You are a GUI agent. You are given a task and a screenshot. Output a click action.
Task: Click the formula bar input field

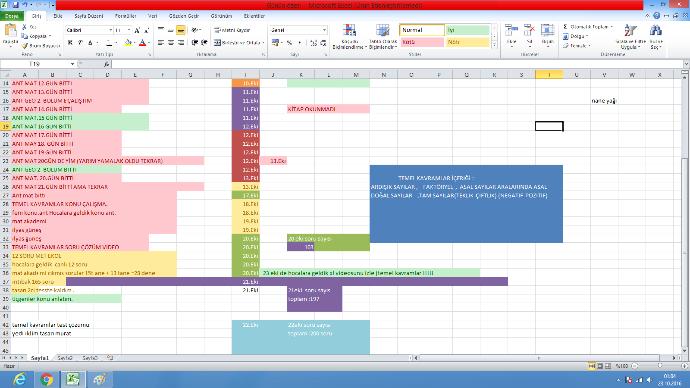(396, 64)
